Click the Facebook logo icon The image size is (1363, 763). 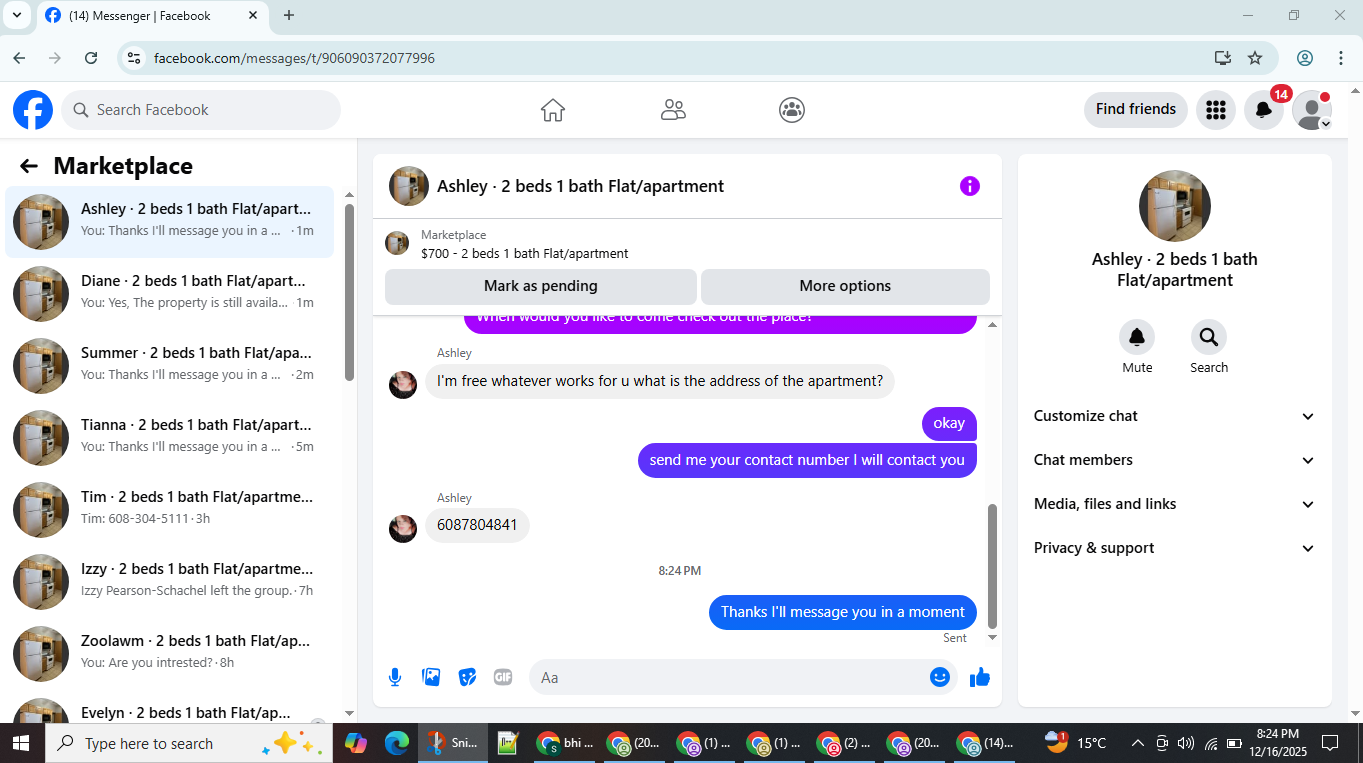[33, 110]
